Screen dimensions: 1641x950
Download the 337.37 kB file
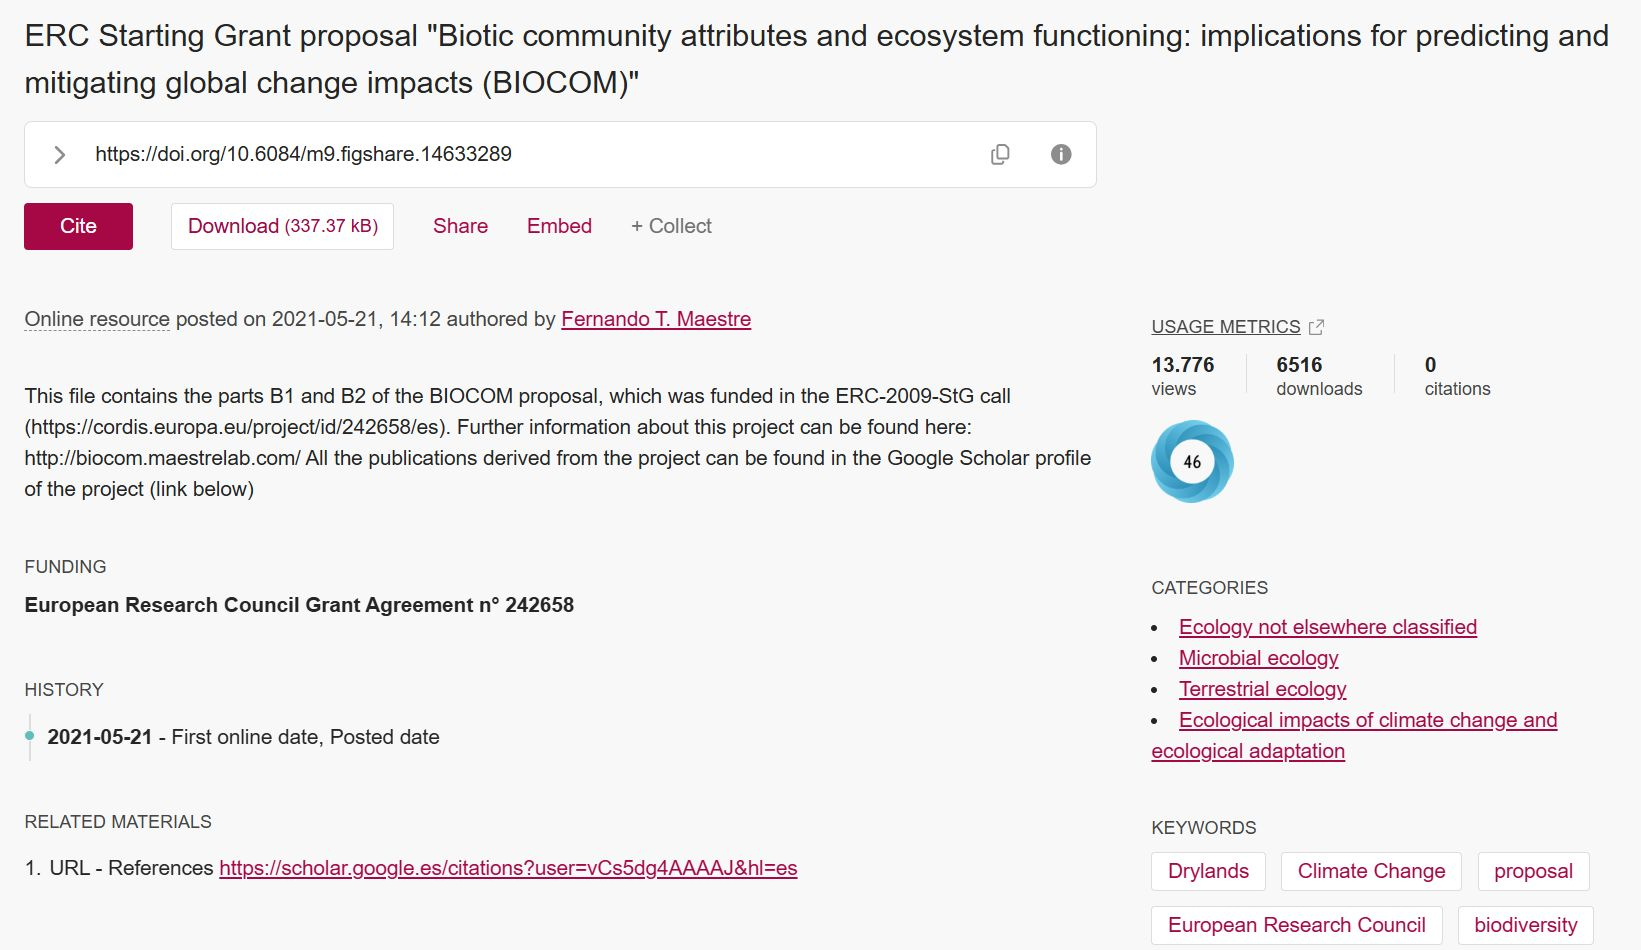point(282,226)
